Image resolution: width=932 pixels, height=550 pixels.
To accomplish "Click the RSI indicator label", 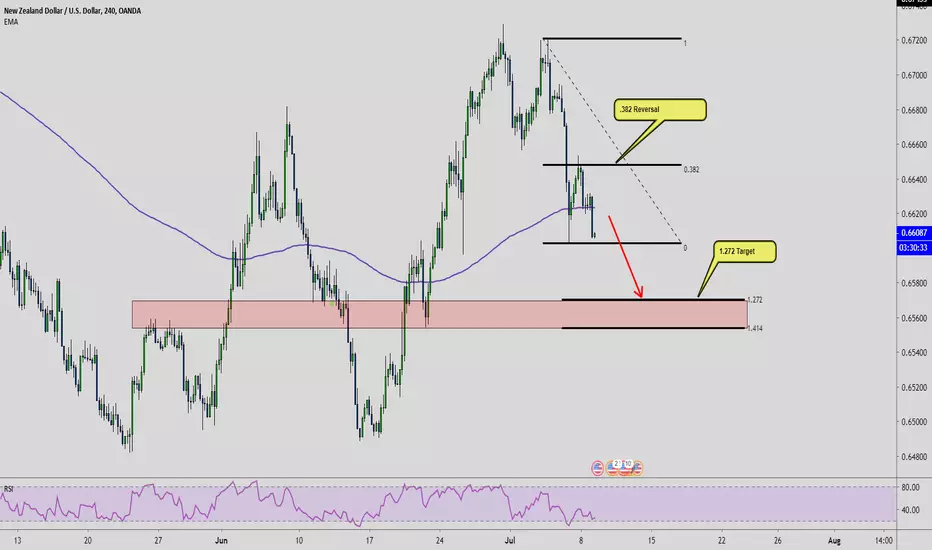I will [8, 489].
